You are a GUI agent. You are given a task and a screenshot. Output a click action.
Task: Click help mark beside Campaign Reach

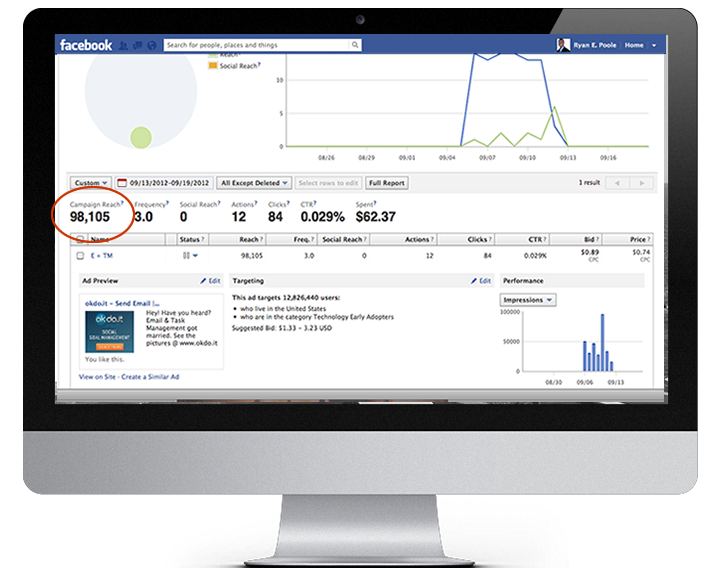point(122,203)
